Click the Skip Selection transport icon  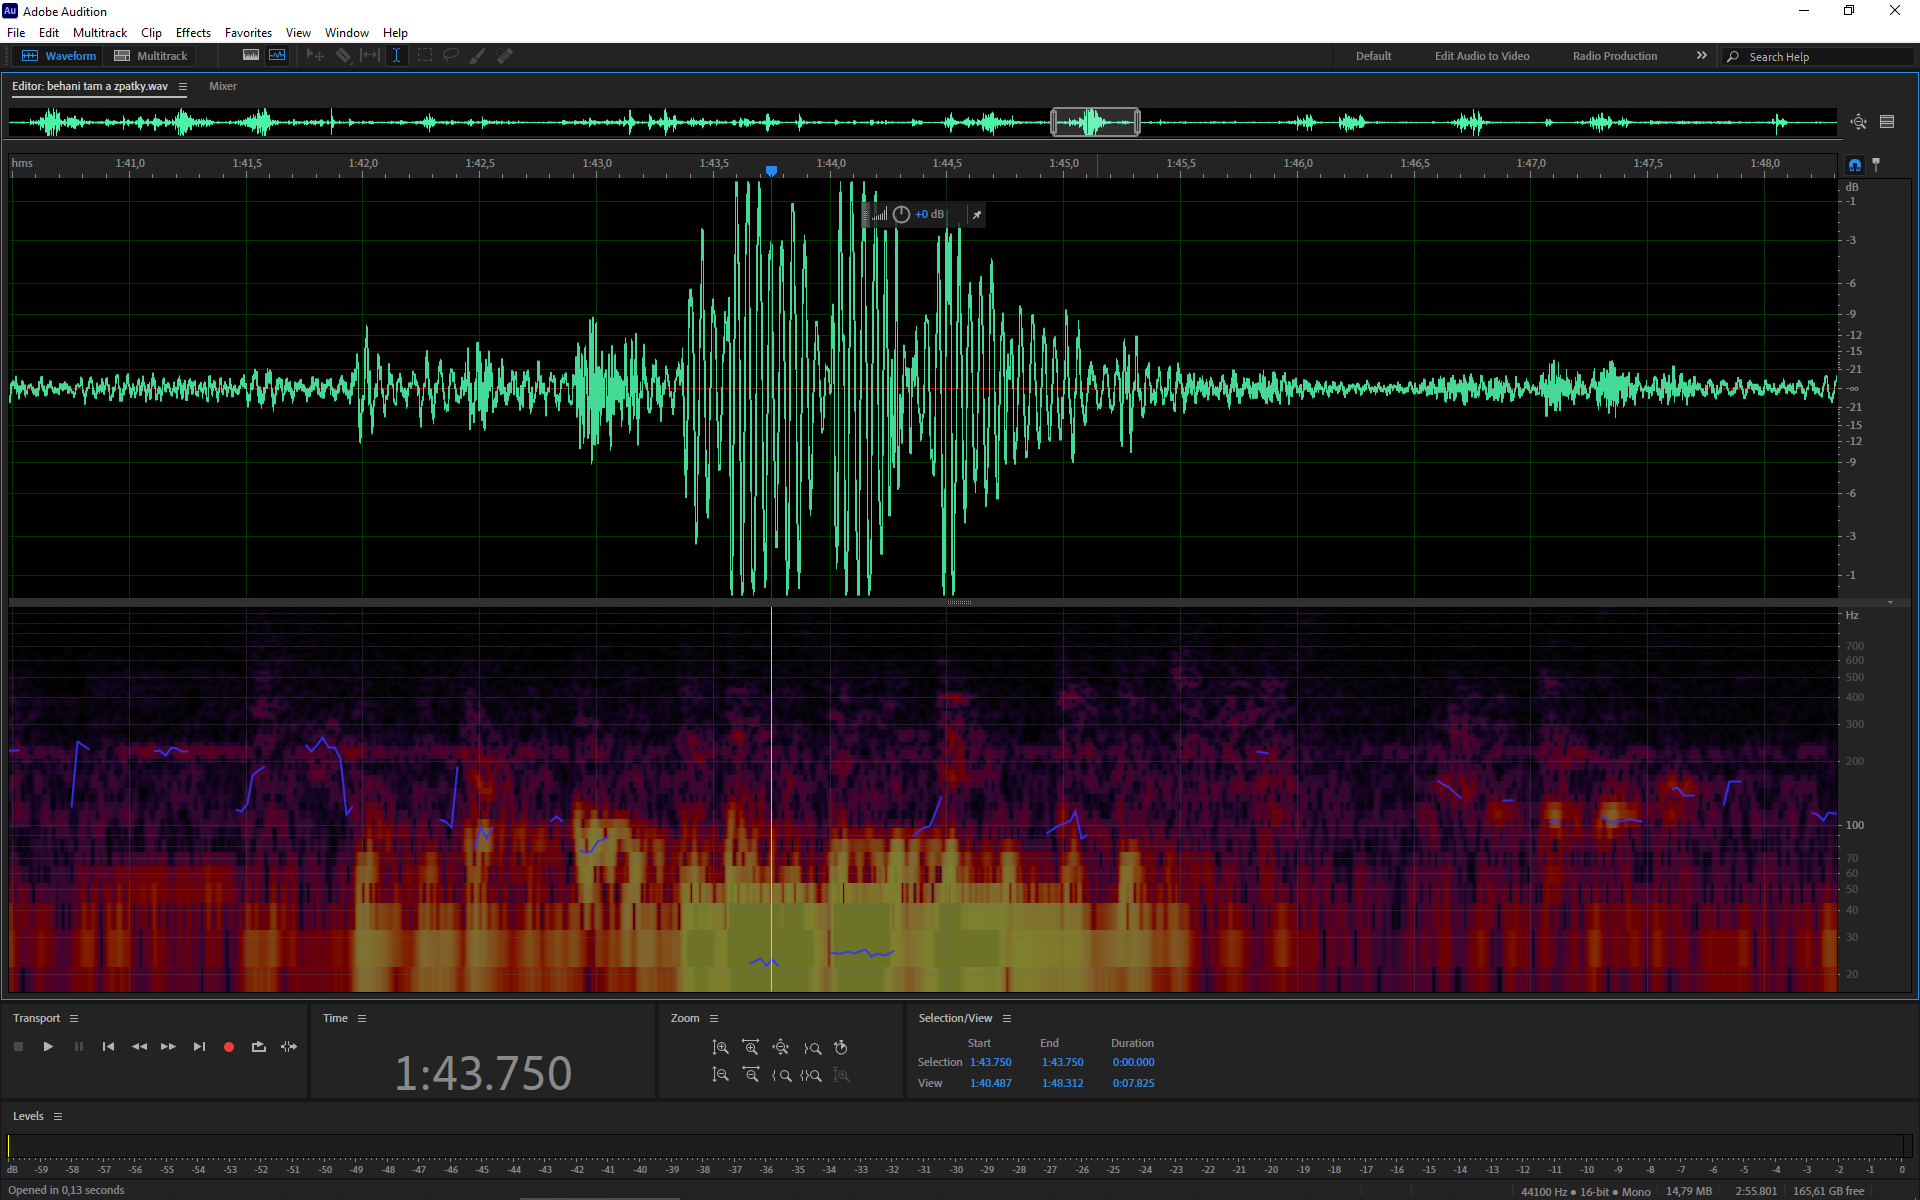289,1047
